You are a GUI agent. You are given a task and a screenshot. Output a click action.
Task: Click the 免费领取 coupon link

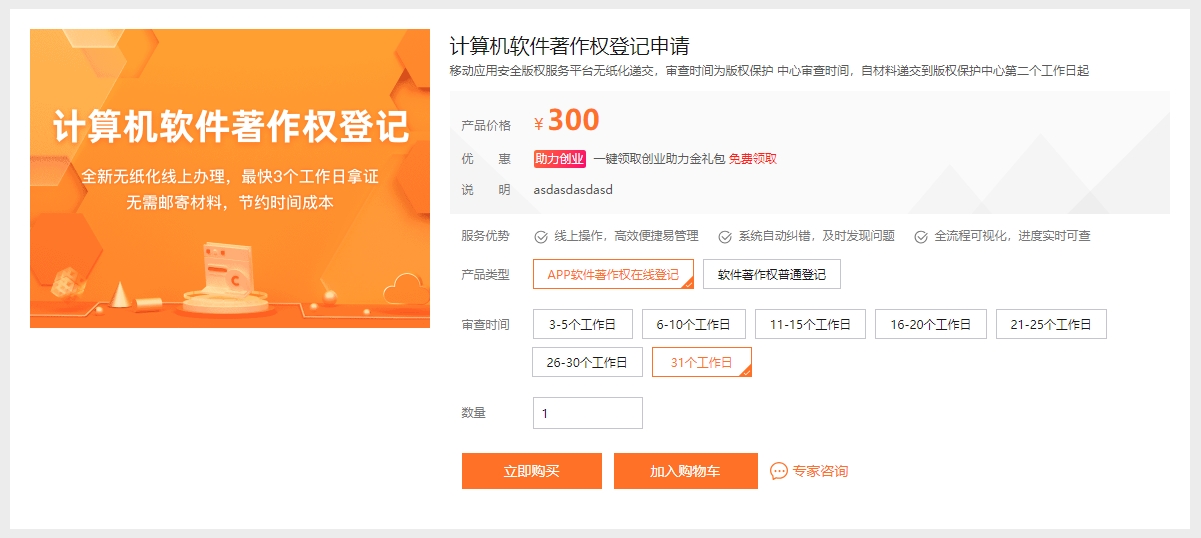pyautogui.click(x=753, y=159)
